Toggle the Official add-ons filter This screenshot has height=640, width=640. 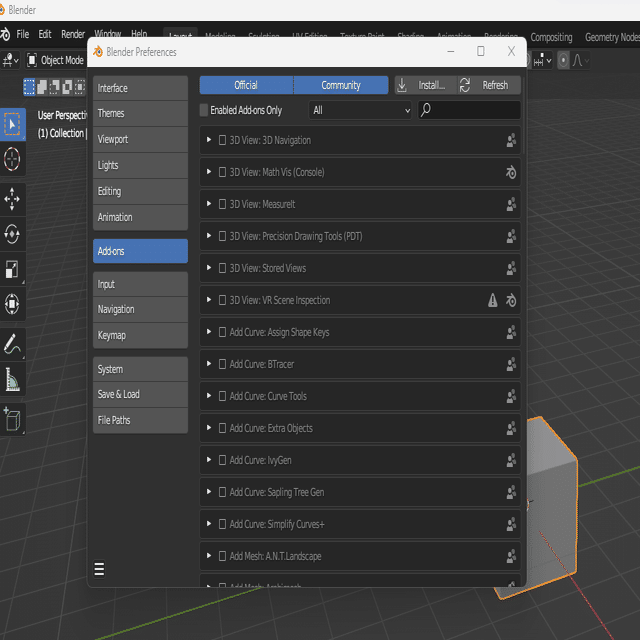(x=246, y=85)
